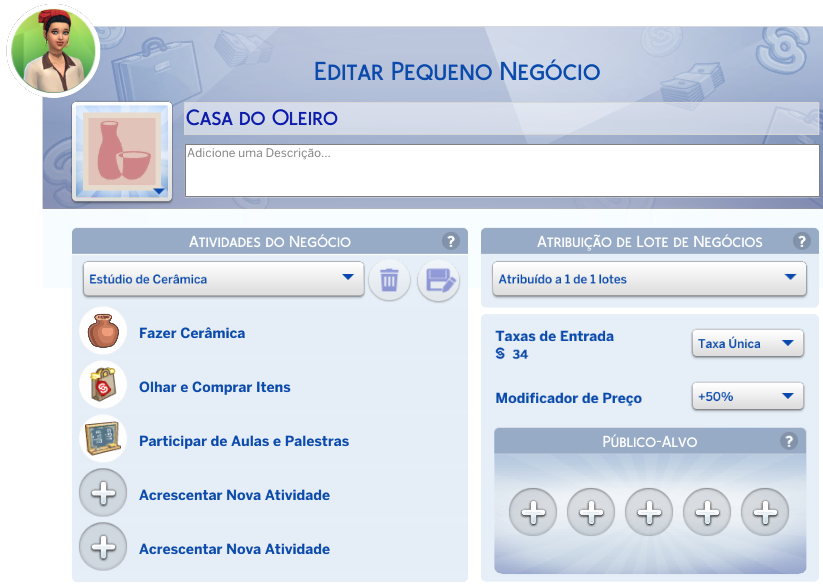Open the Atribuído a 1 de 1 lotes dropdown
Screen dimensions: 823x588
pos(649,279)
